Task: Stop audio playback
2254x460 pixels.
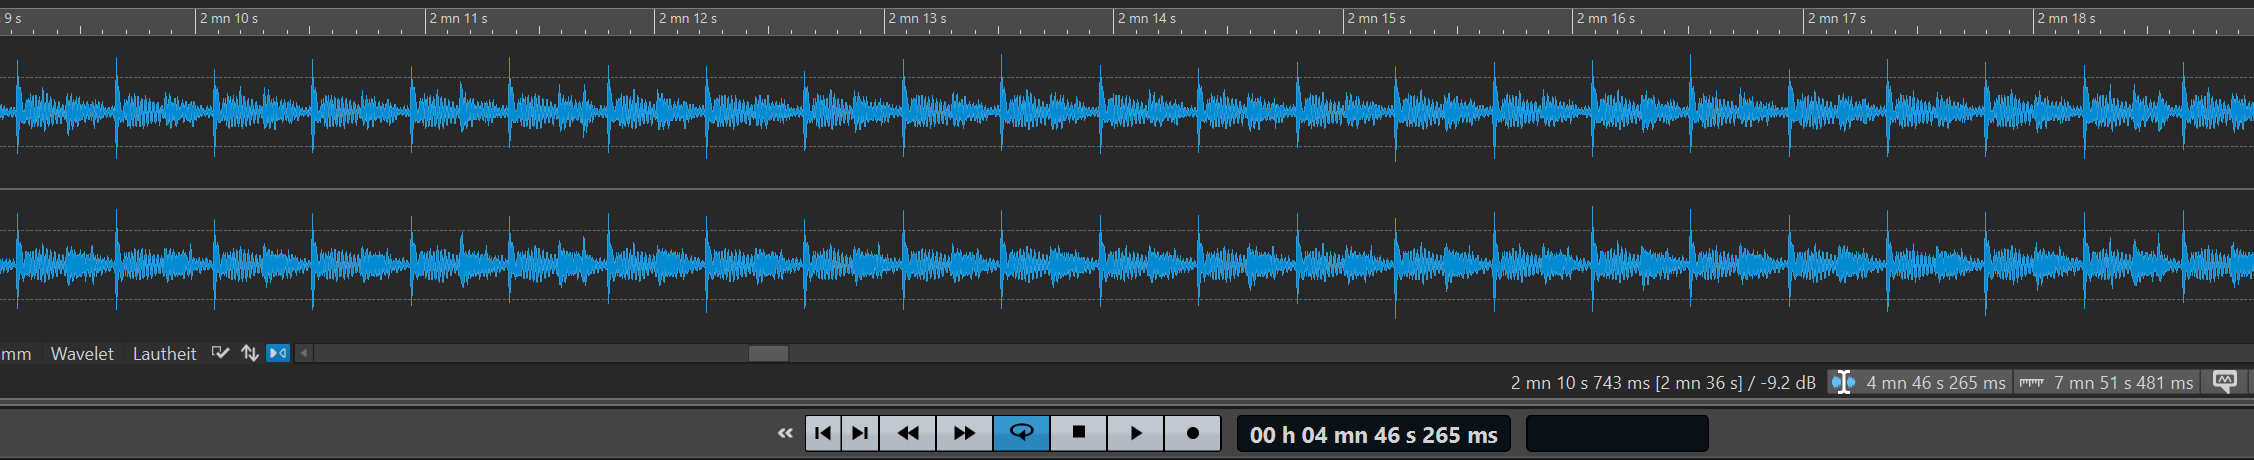Action: (x=1078, y=433)
